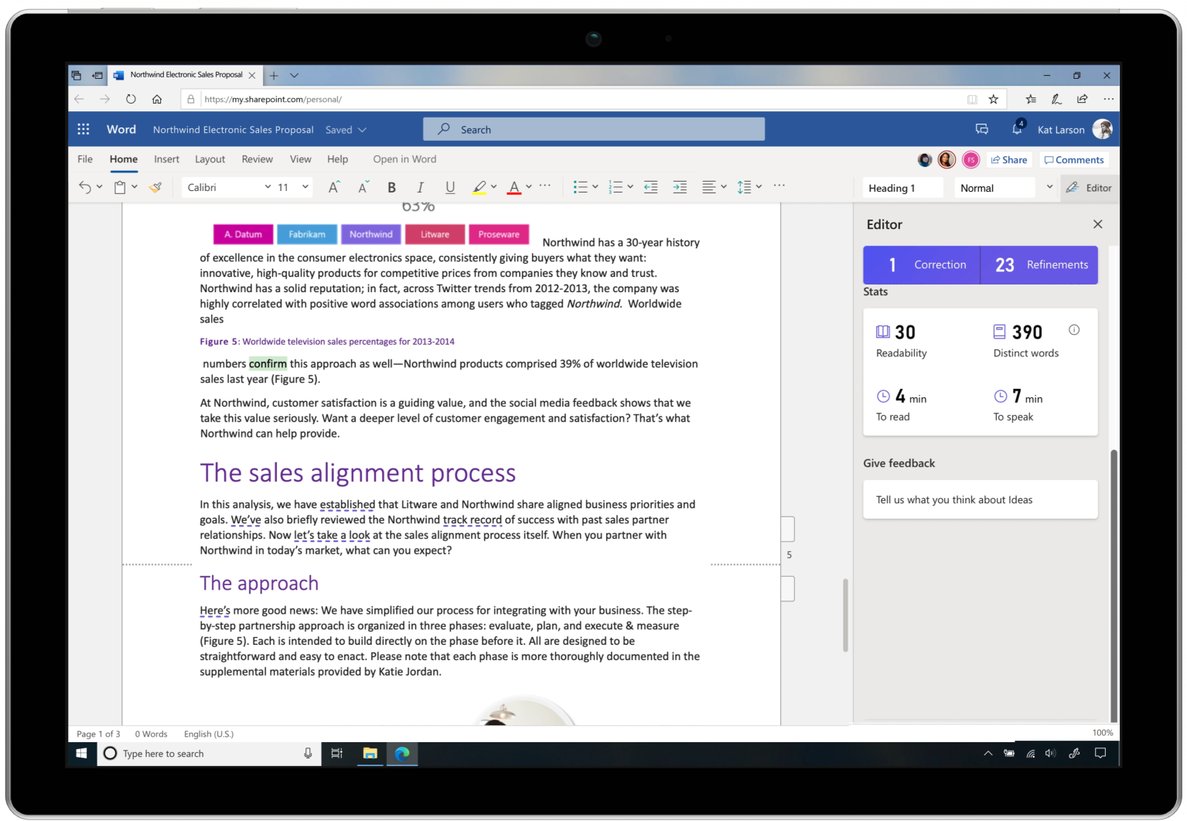Open the Saved status dropdown

pos(345,129)
